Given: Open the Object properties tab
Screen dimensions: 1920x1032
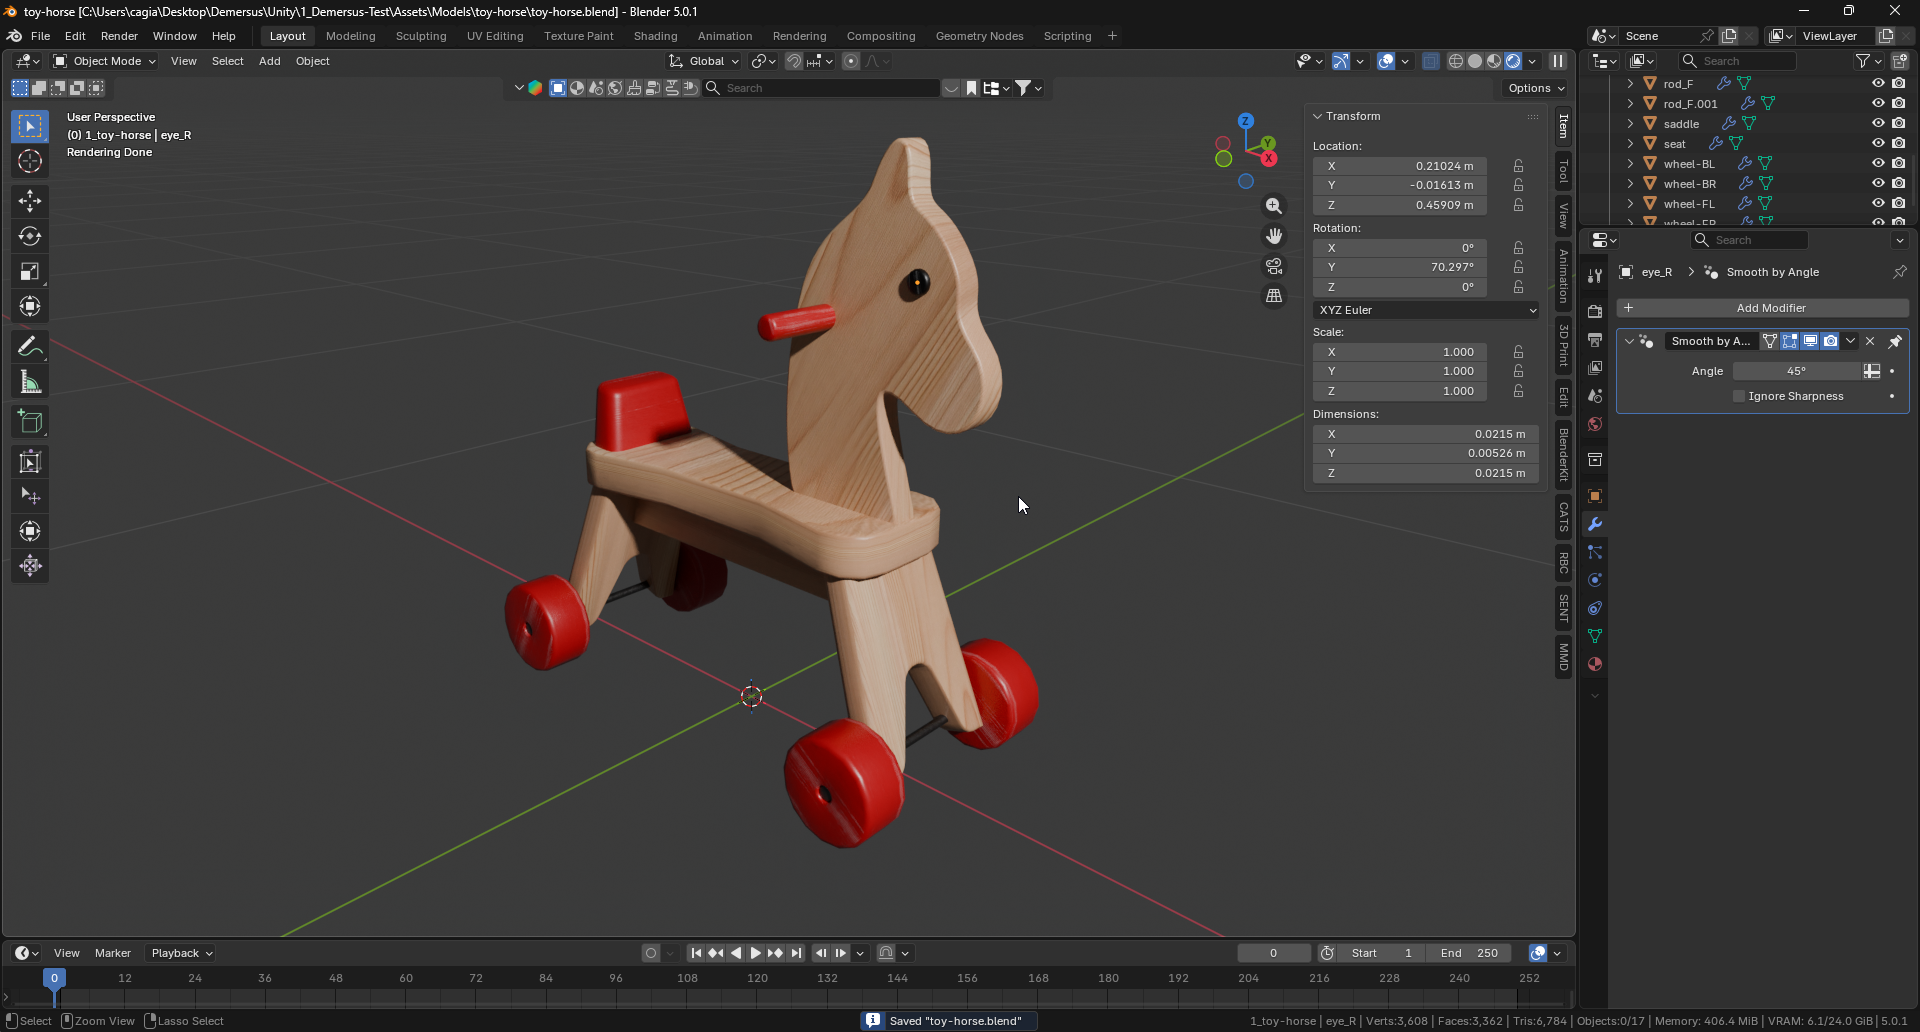Looking at the screenshot, I should click(1595, 496).
